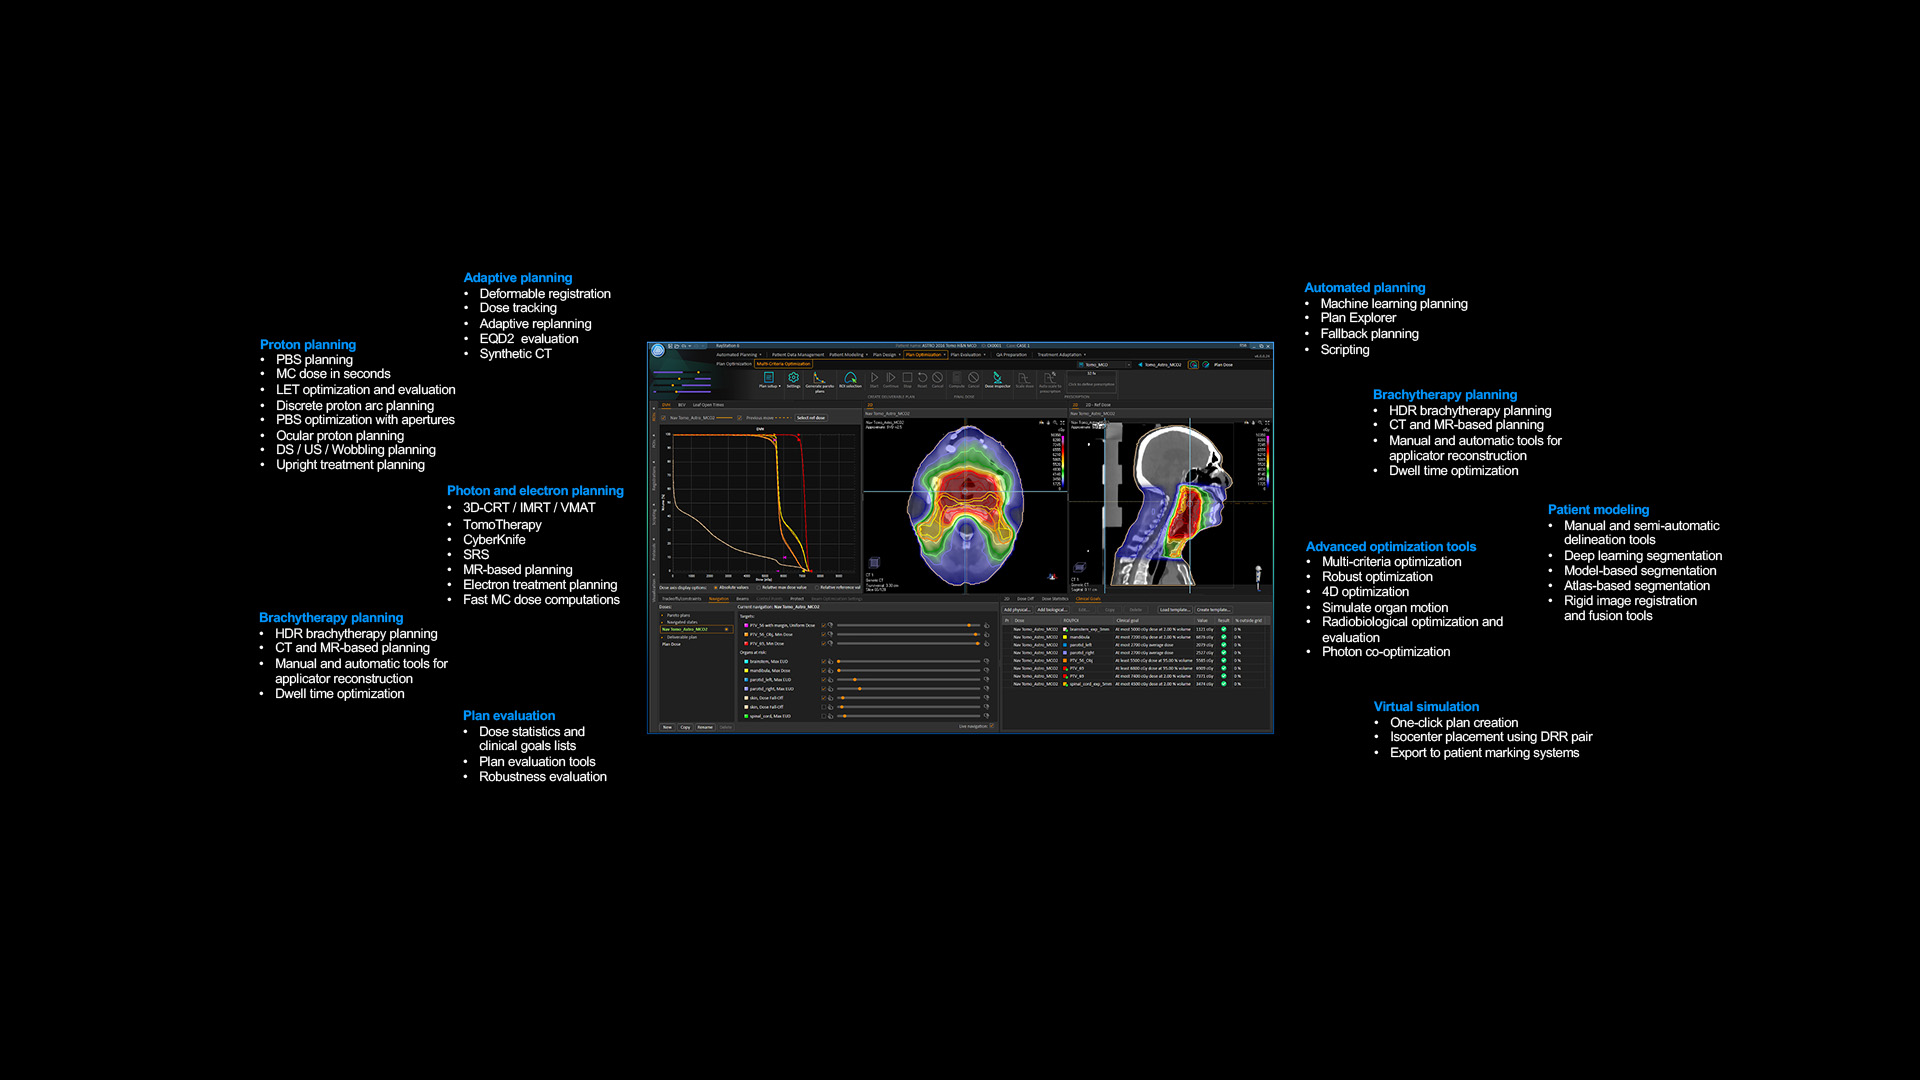Open the Tomo_MCO plan selector combo box
1920x1080 pixels.
pos(1105,365)
